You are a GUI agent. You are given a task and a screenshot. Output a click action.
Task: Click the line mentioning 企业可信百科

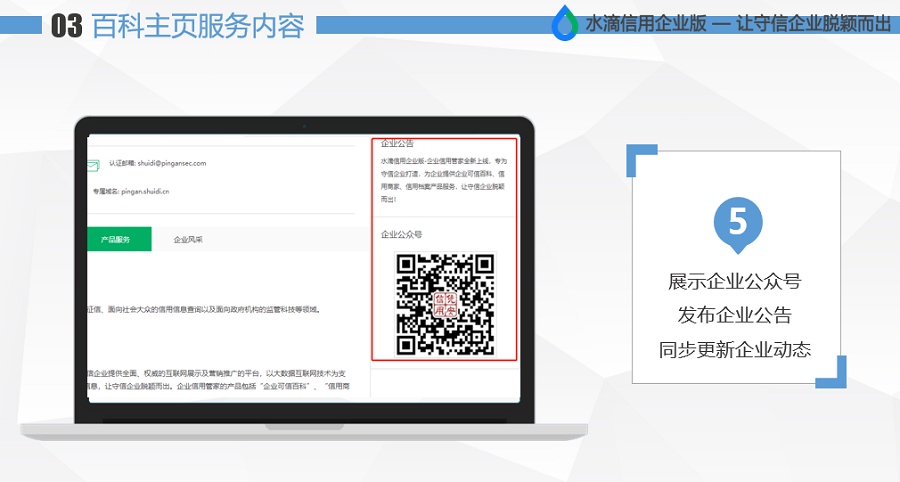click(219, 386)
